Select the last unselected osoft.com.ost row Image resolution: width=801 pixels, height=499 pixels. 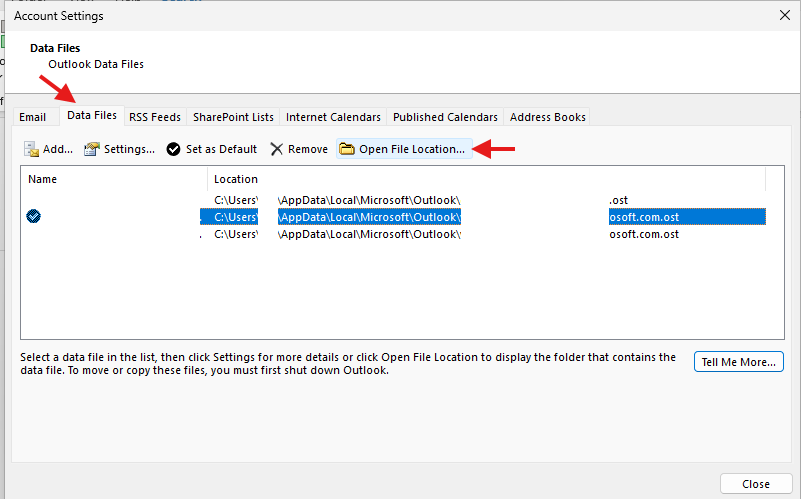pyautogui.click(x=393, y=234)
